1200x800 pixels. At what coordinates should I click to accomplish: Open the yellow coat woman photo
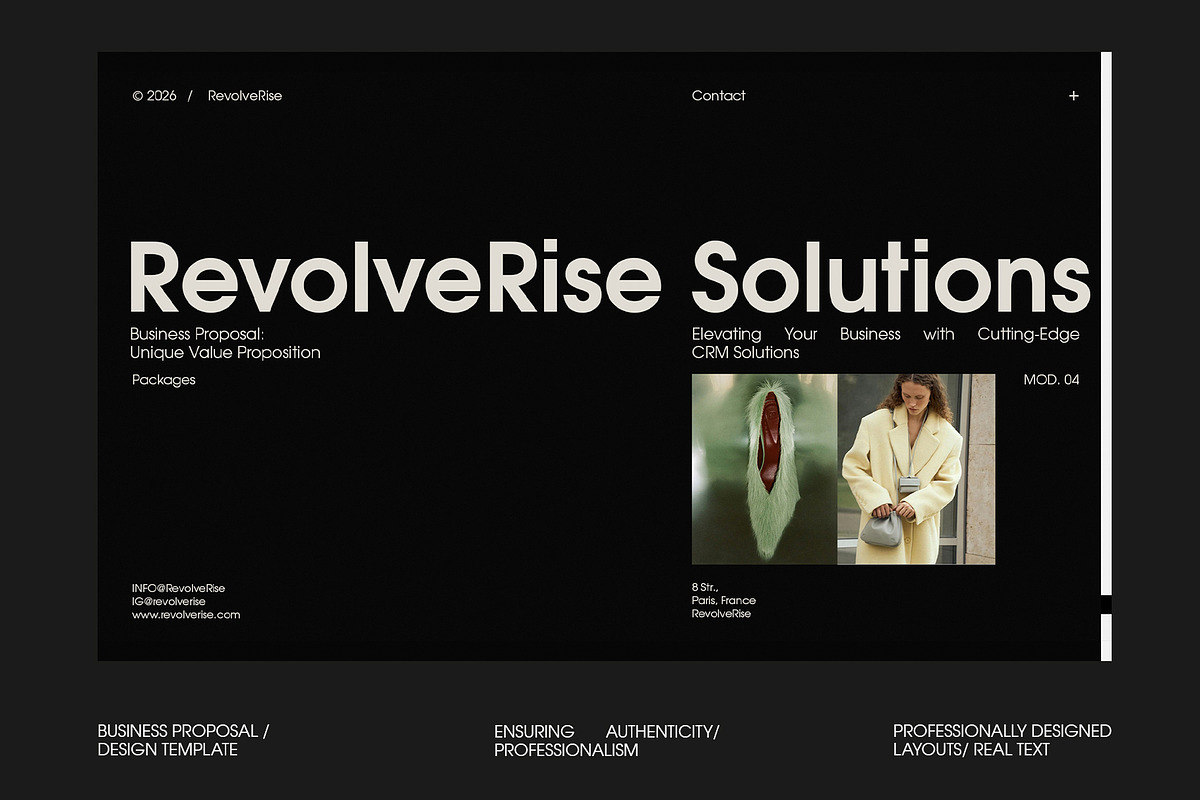click(x=916, y=469)
